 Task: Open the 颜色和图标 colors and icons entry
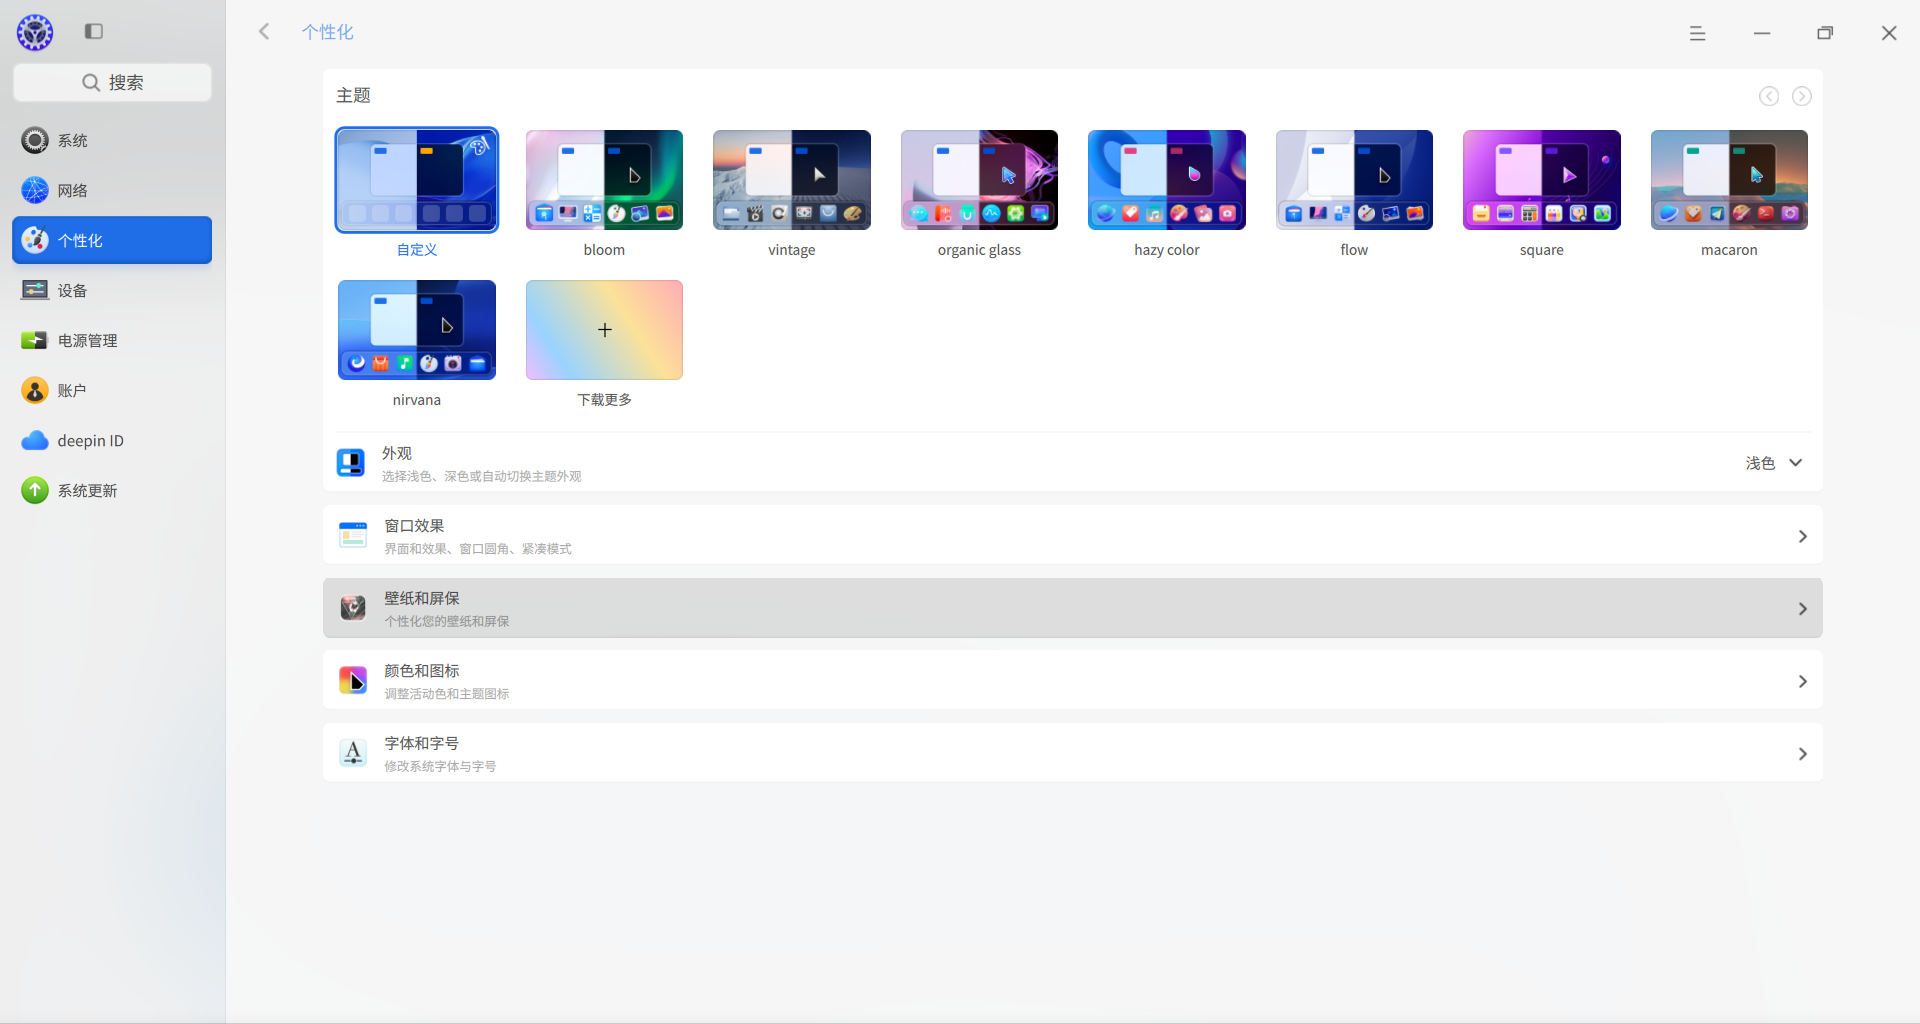tap(1072, 681)
